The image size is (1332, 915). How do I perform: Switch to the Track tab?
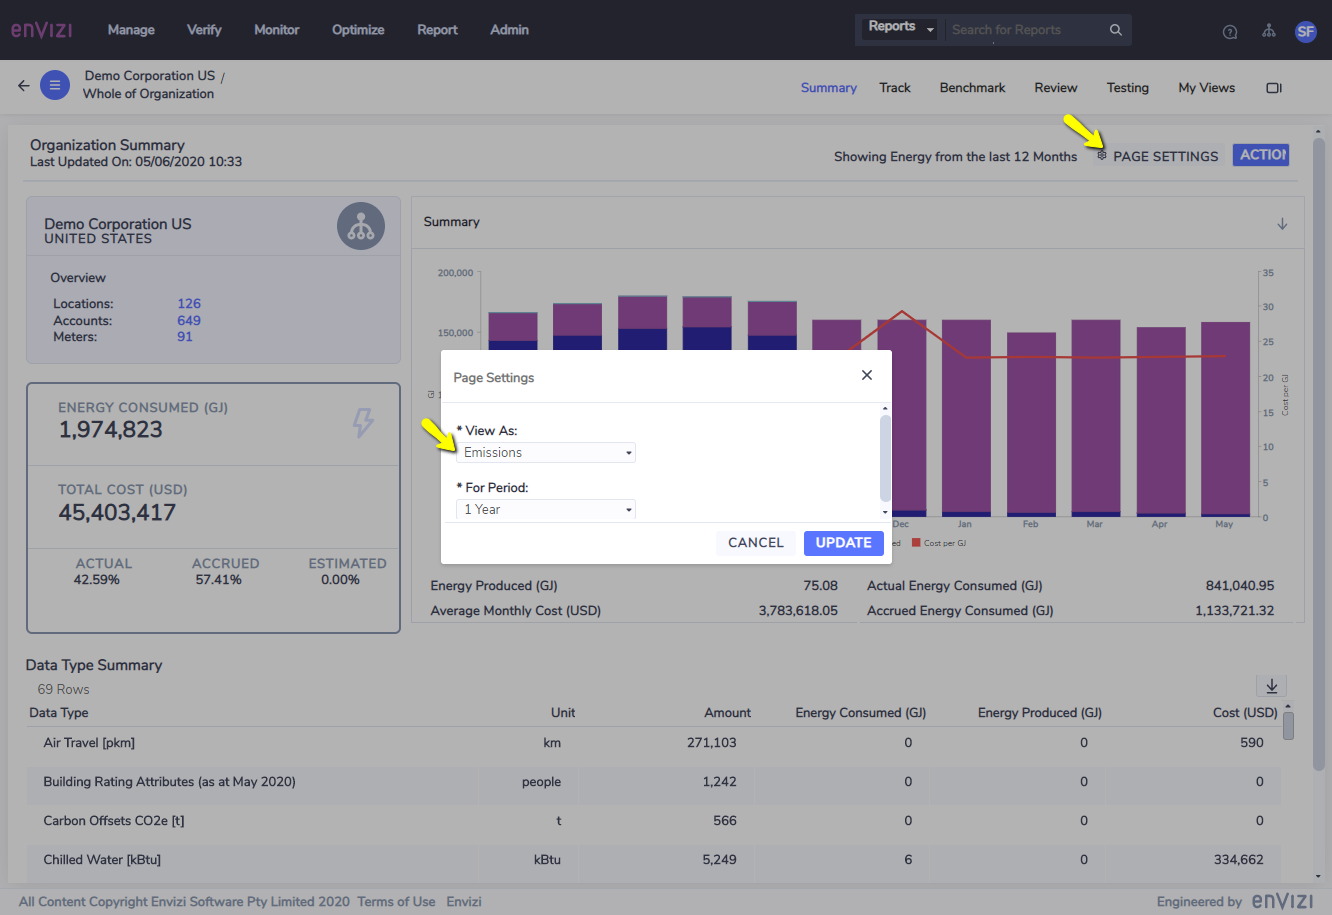895,88
